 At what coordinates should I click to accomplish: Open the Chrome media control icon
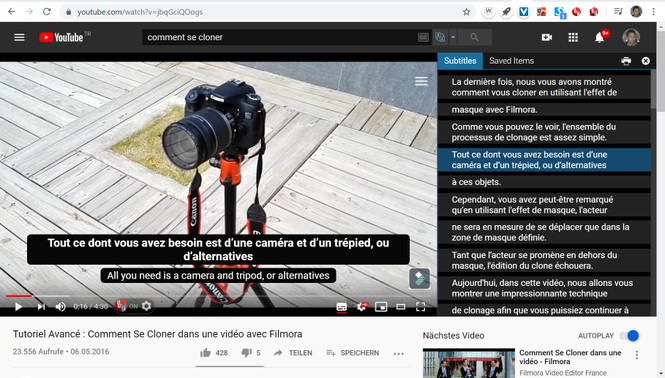click(618, 12)
